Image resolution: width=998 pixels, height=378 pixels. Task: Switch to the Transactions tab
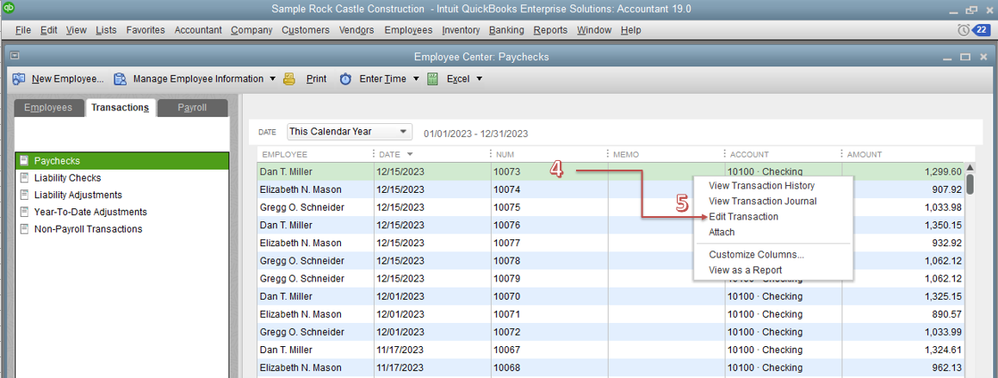click(120, 108)
